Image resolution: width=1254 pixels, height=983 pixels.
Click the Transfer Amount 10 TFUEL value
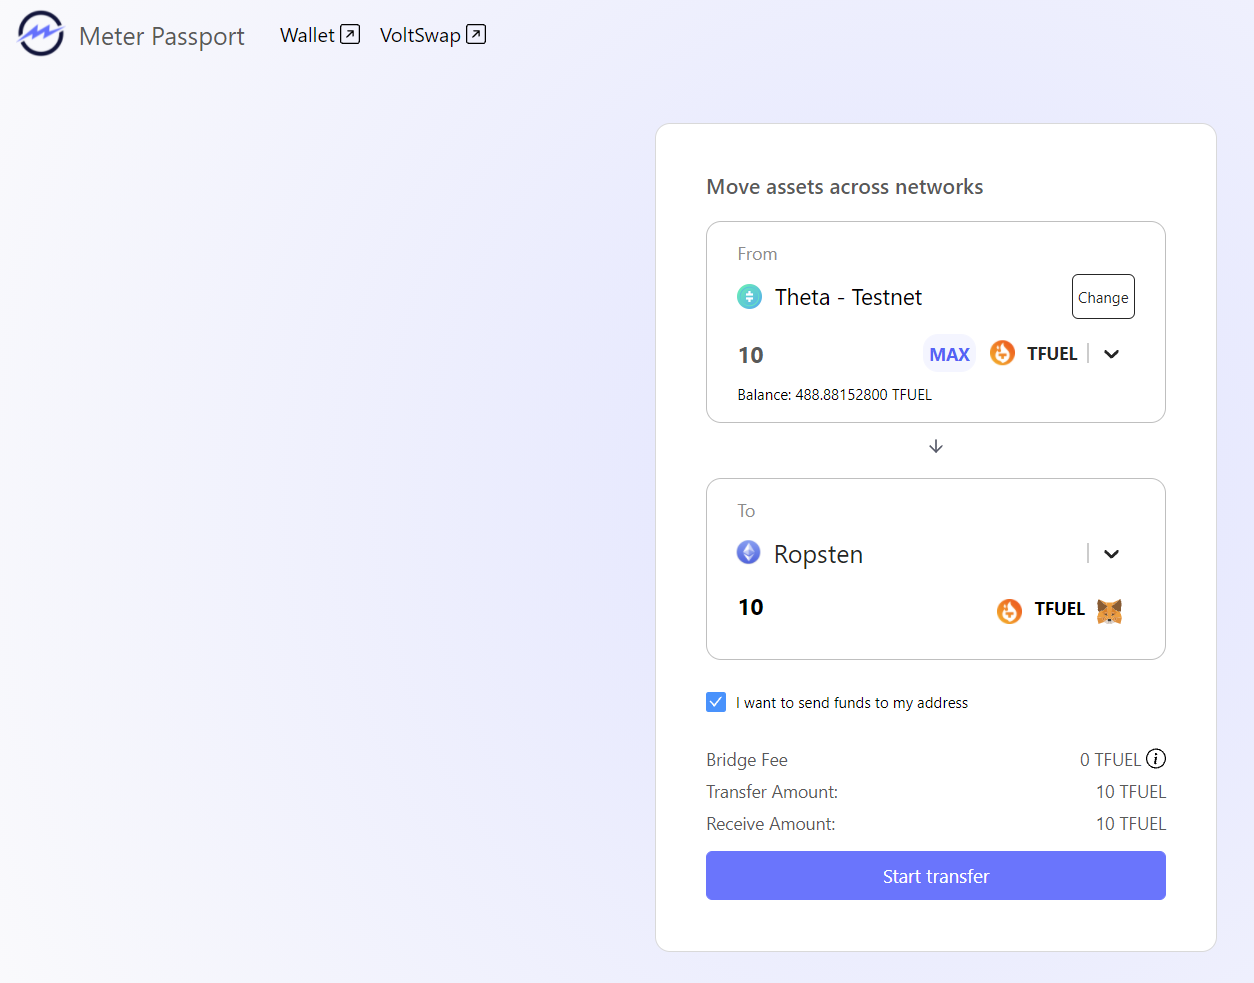1131,792
